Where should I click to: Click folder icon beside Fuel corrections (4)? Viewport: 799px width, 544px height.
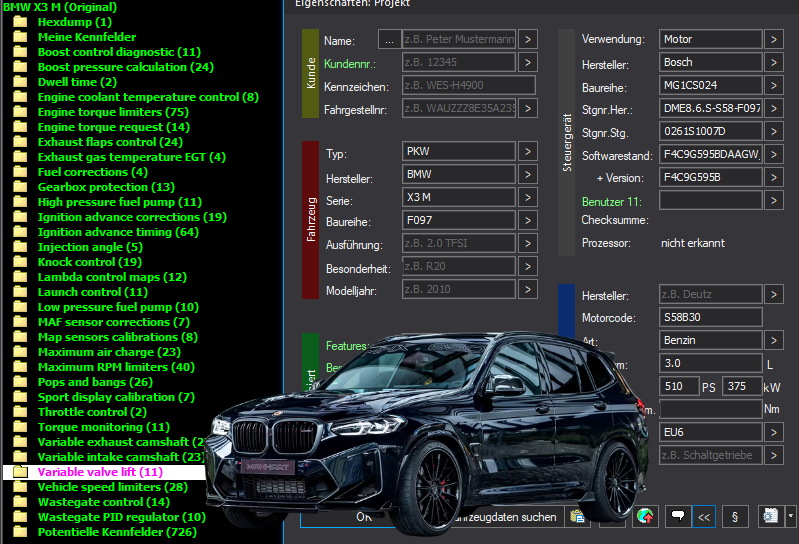20,172
